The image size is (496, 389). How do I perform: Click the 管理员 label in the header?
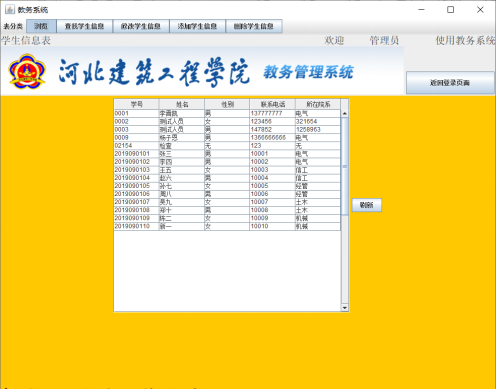coord(384,41)
